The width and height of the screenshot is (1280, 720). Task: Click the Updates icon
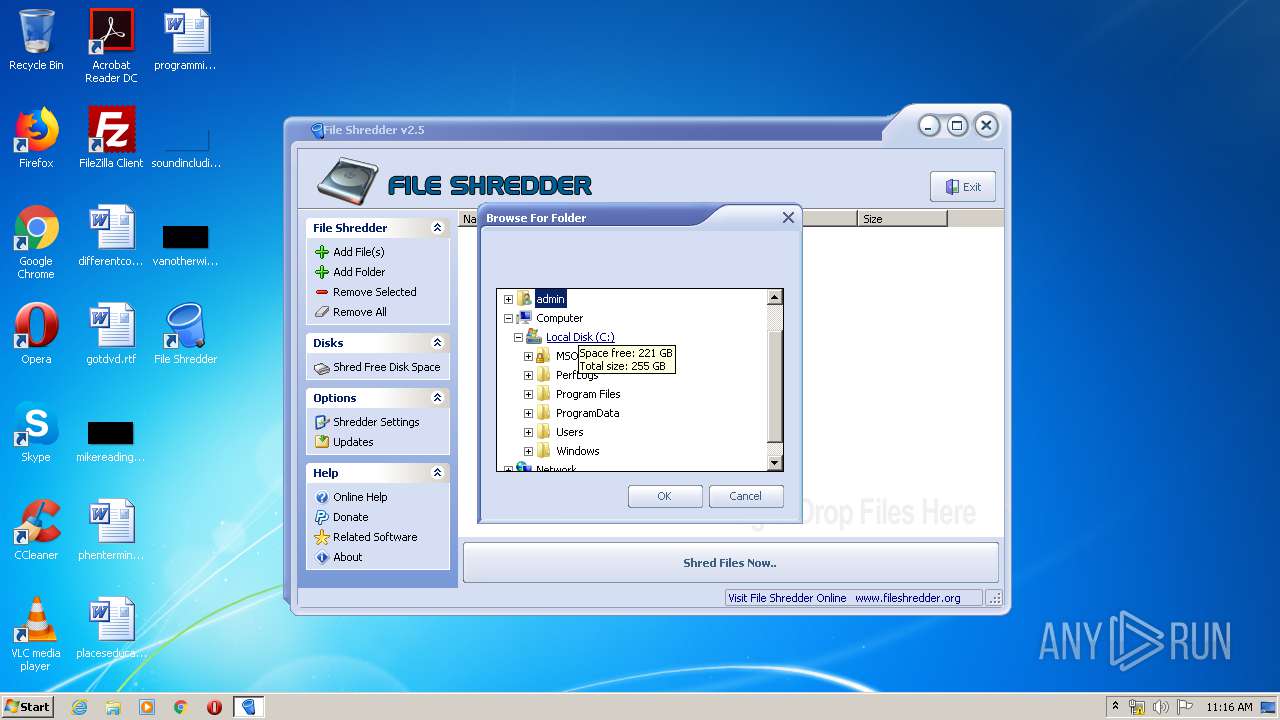tap(322, 442)
